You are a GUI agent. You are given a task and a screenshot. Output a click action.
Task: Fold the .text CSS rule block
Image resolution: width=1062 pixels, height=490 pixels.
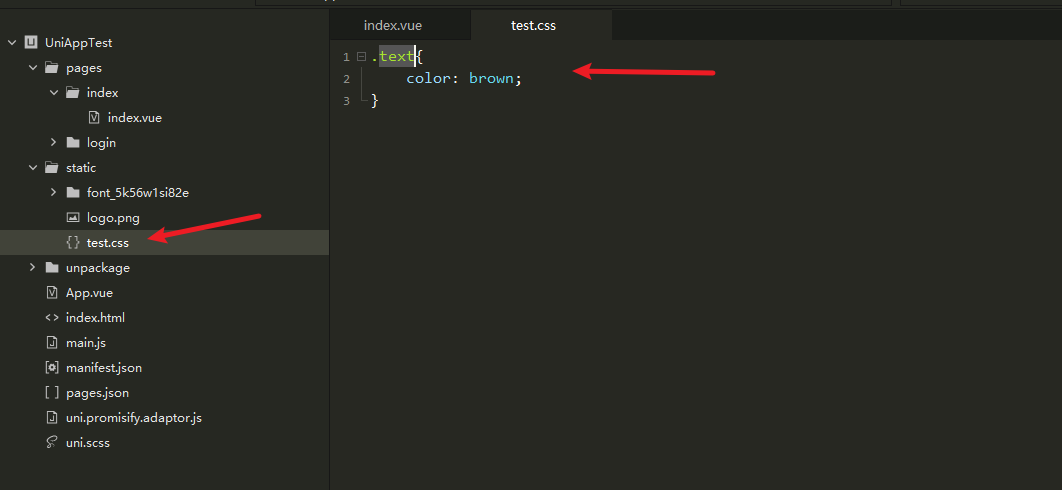click(361, 57)
